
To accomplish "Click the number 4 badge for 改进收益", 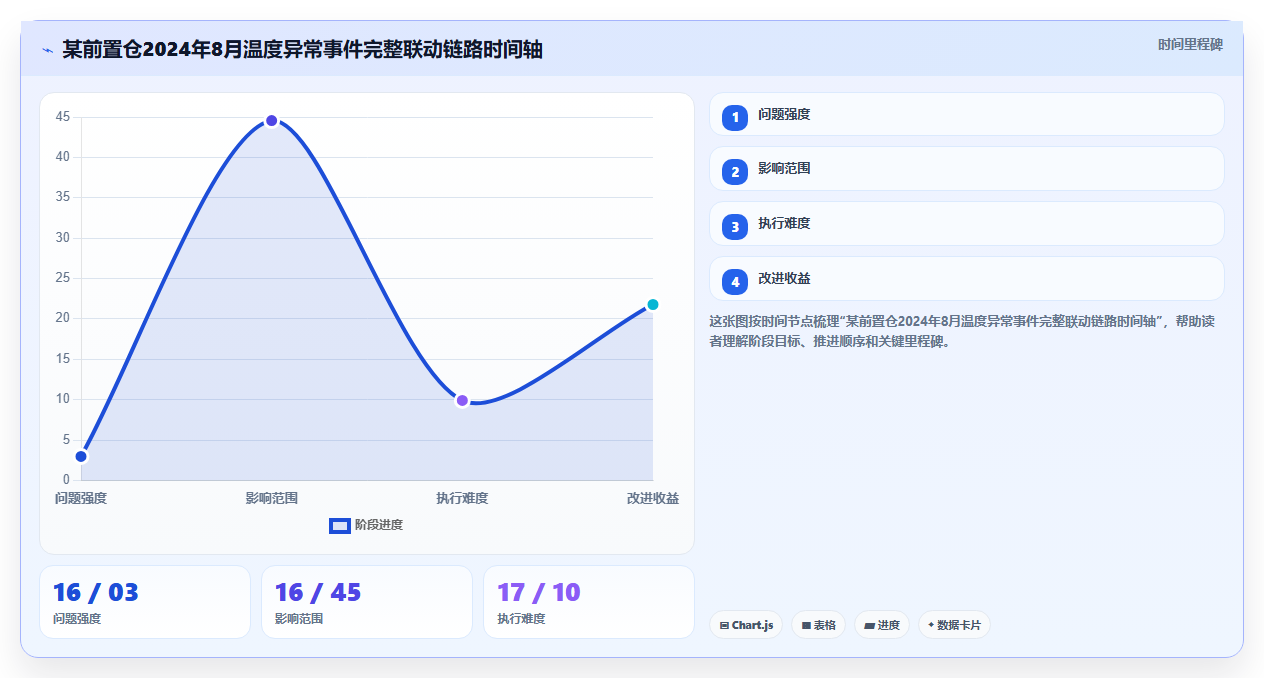I will pos(735,282).
